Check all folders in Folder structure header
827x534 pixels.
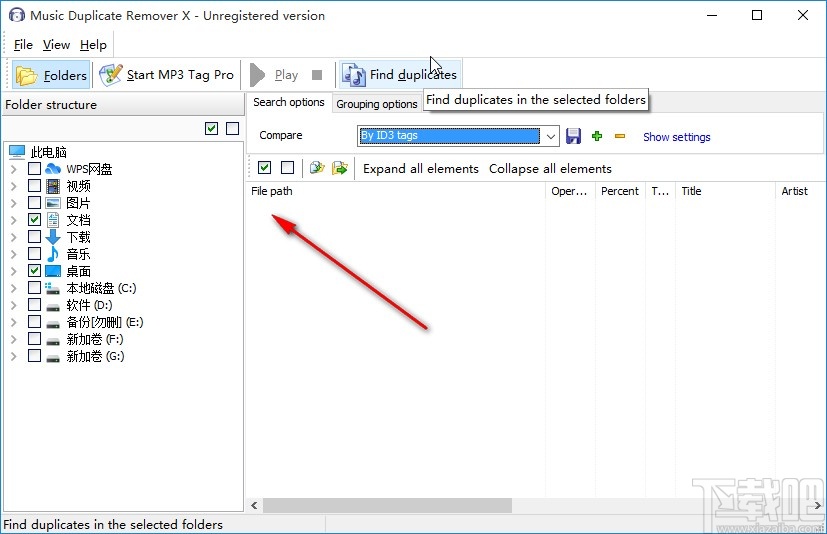[x=211, y=128]
